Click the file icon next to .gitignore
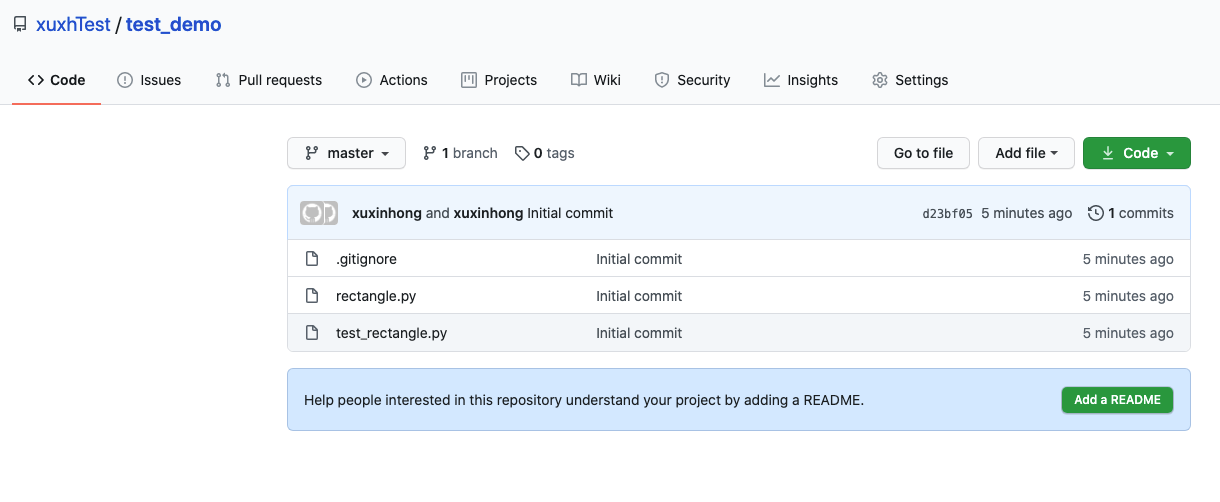 pos(312,259)
